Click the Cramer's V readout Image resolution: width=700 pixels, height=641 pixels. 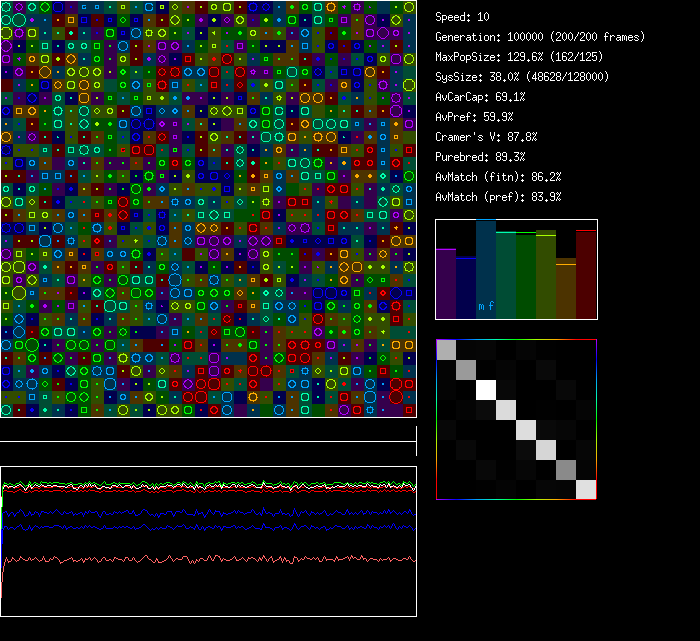tap(486, 137)
